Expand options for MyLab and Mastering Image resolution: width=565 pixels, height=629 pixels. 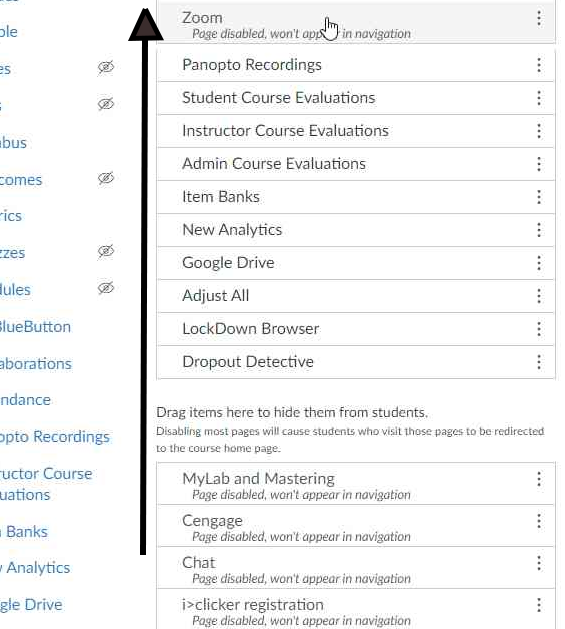pos(539,479)
